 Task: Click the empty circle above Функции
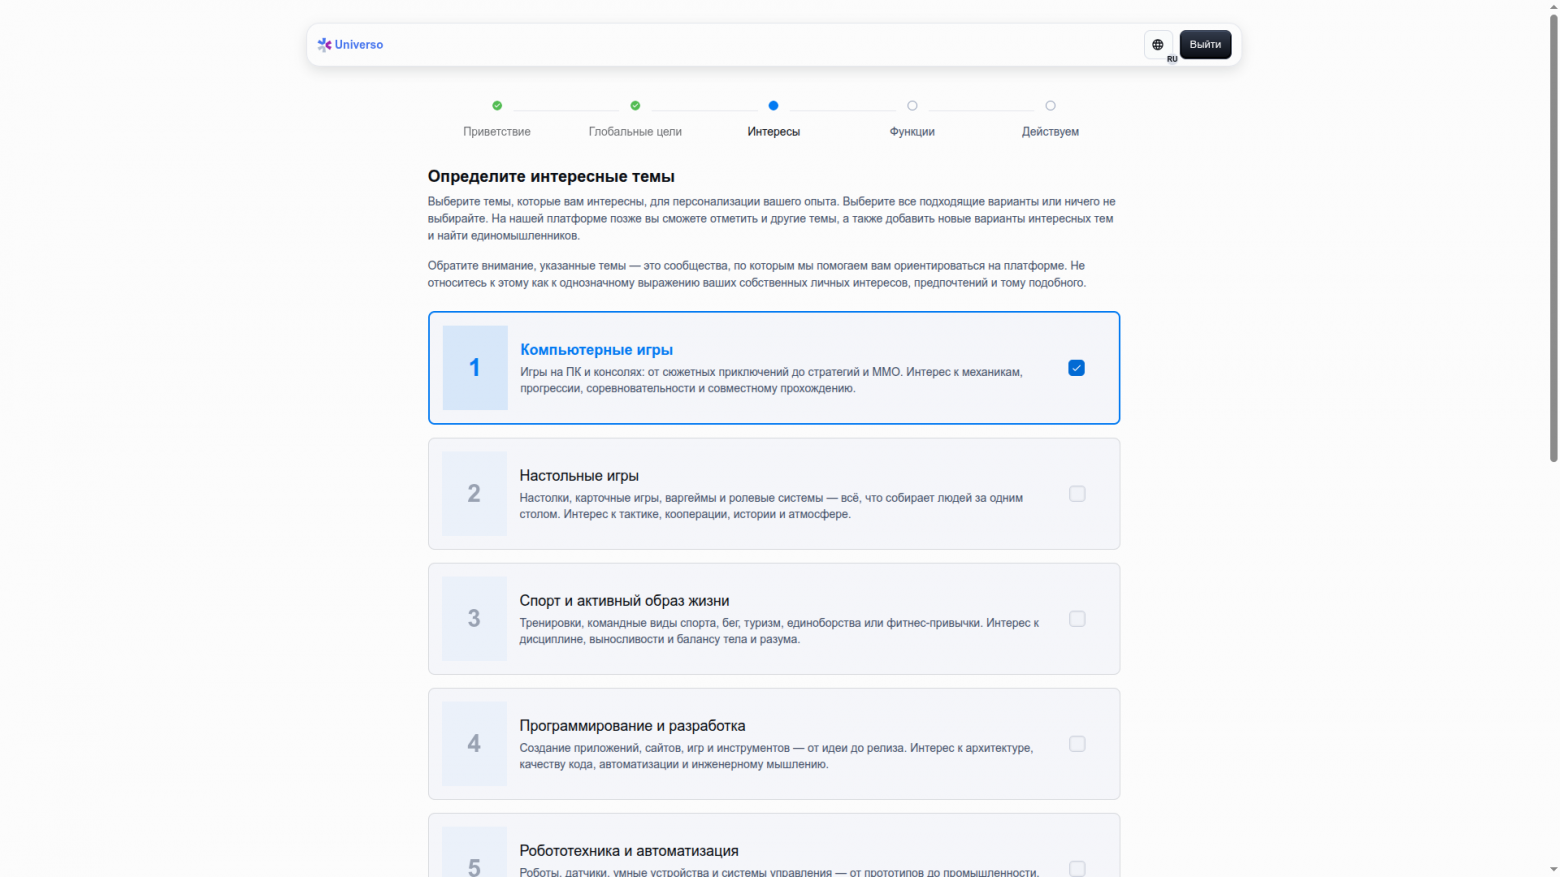pos(911,105)
